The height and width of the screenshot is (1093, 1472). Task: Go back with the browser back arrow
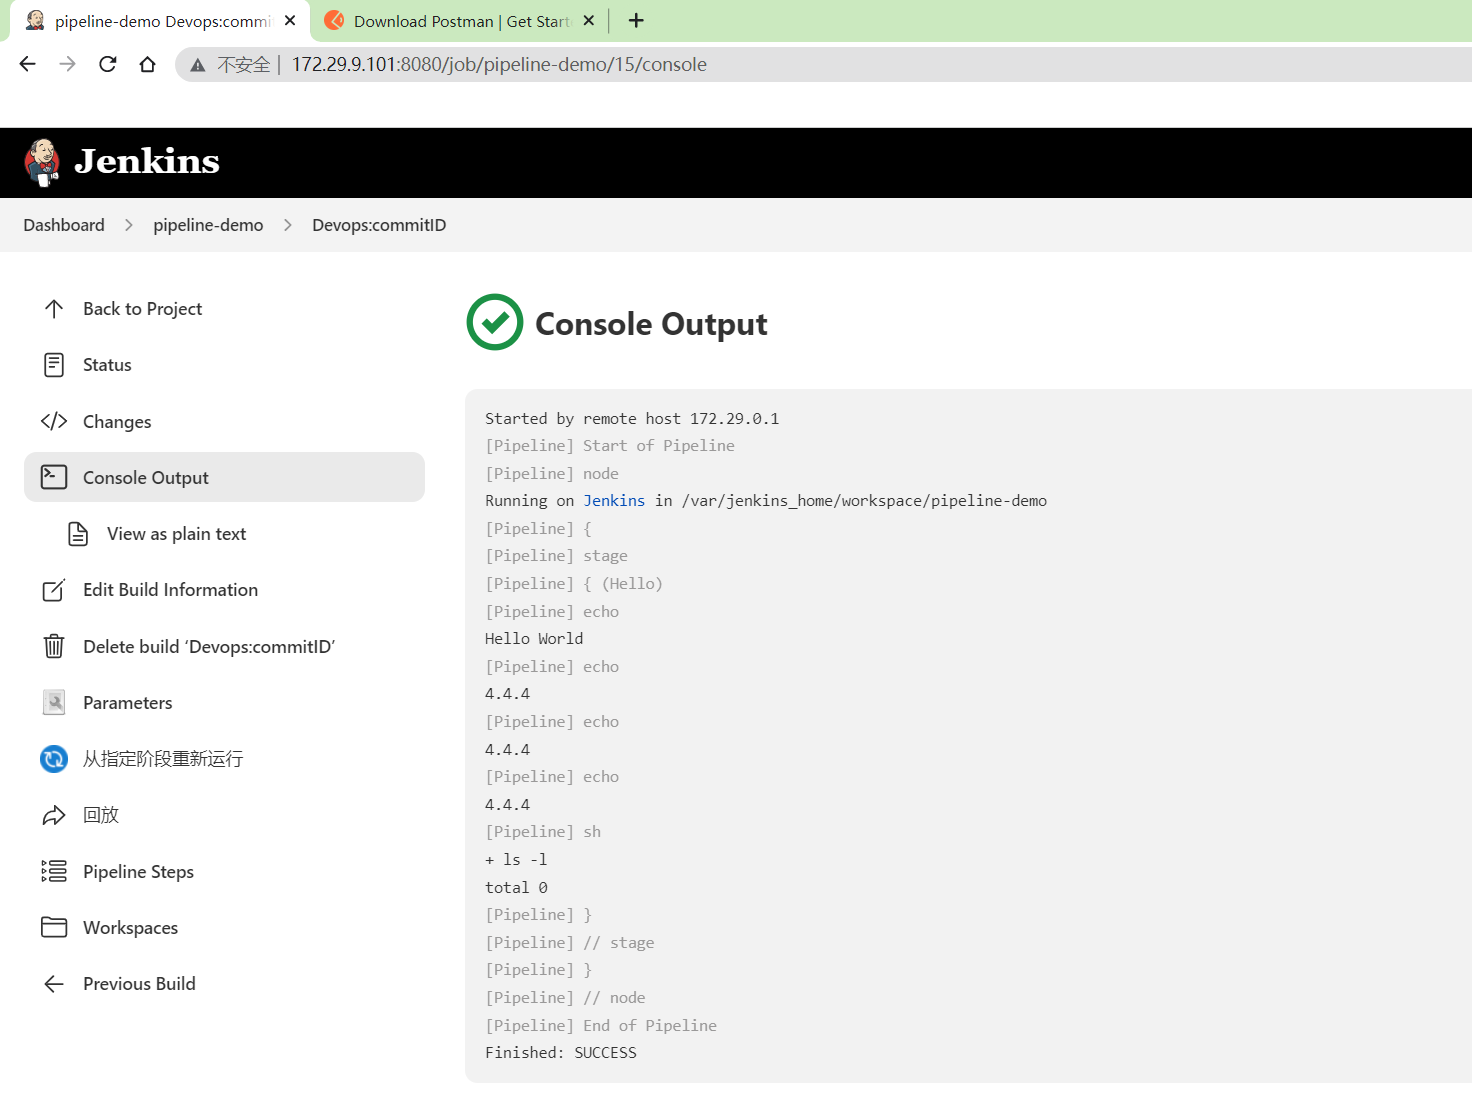pyautogui.click(x=28, y=64)
